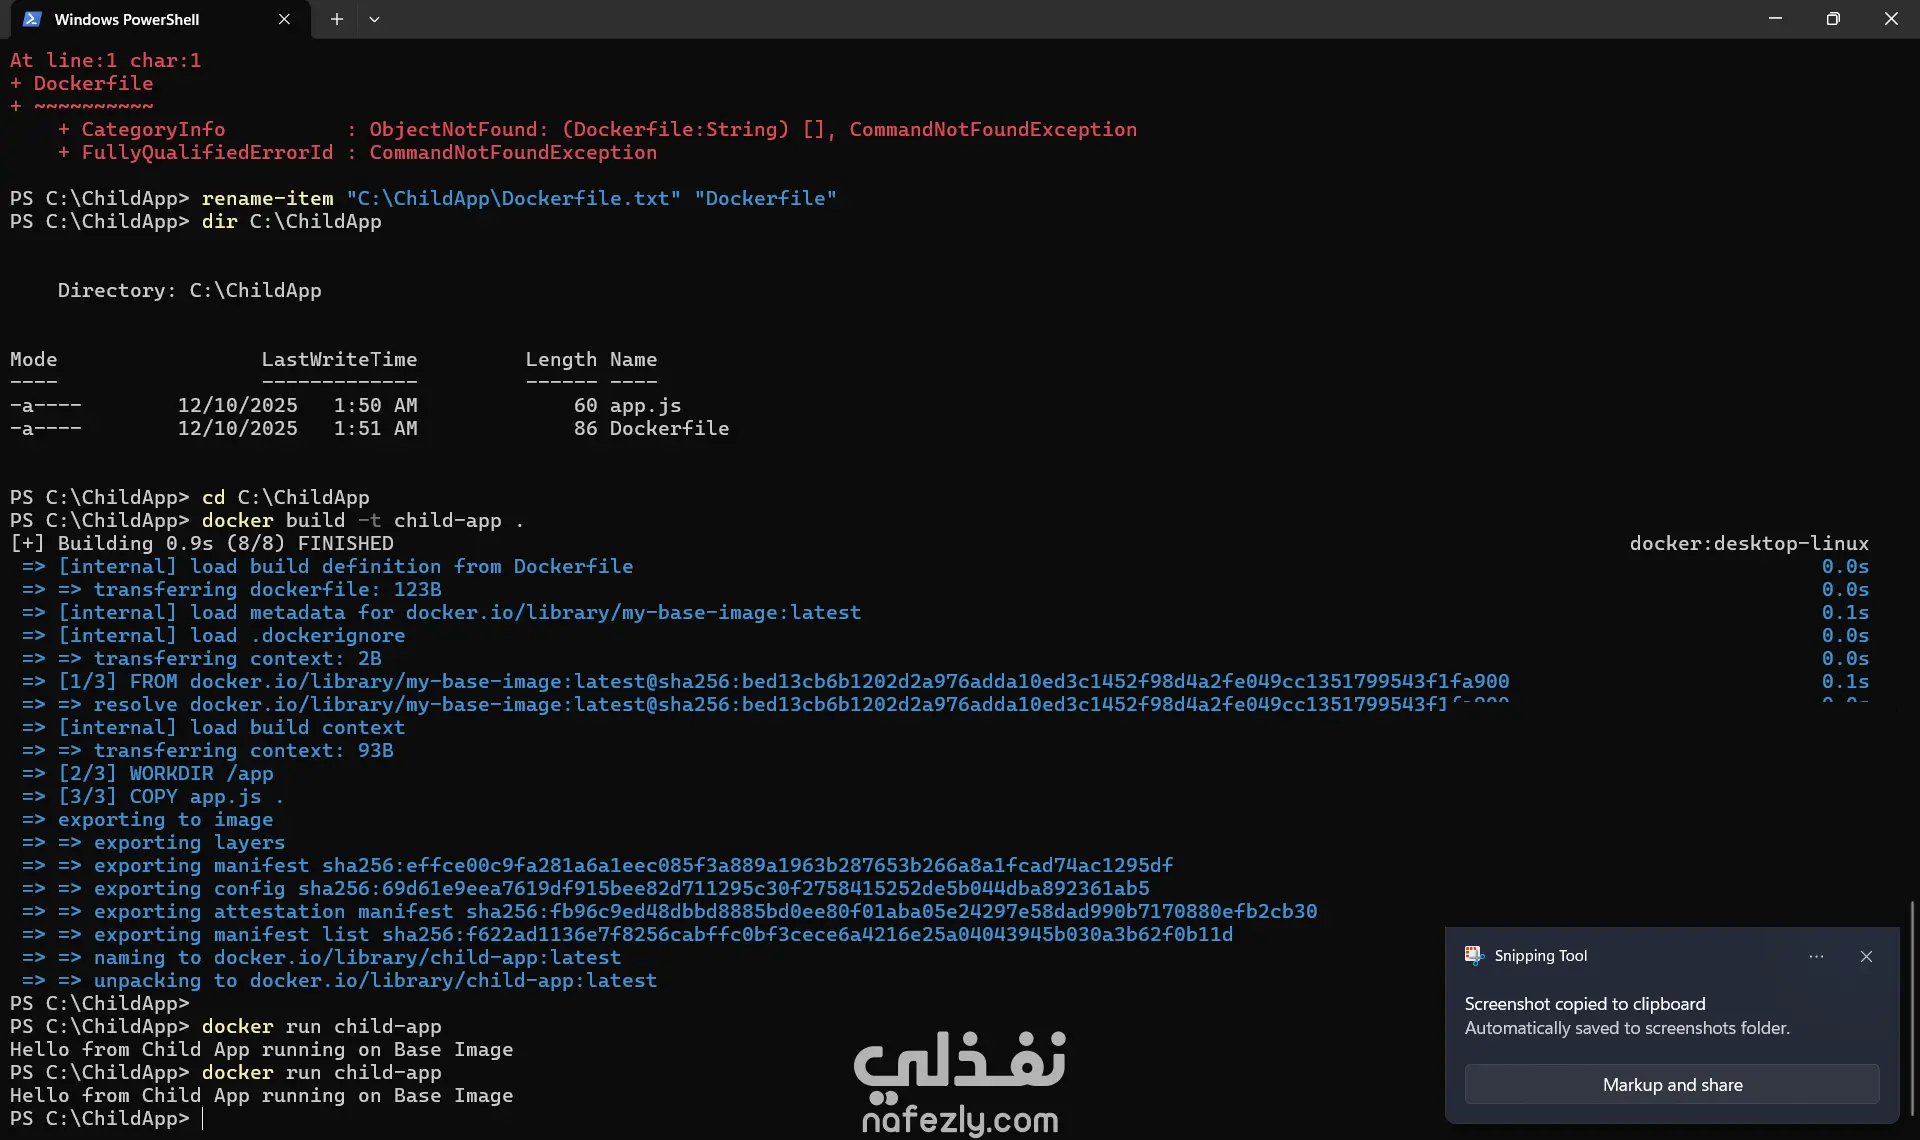Open a new terminal tab with plus
1920x1140 pixels.
(337, 19)
